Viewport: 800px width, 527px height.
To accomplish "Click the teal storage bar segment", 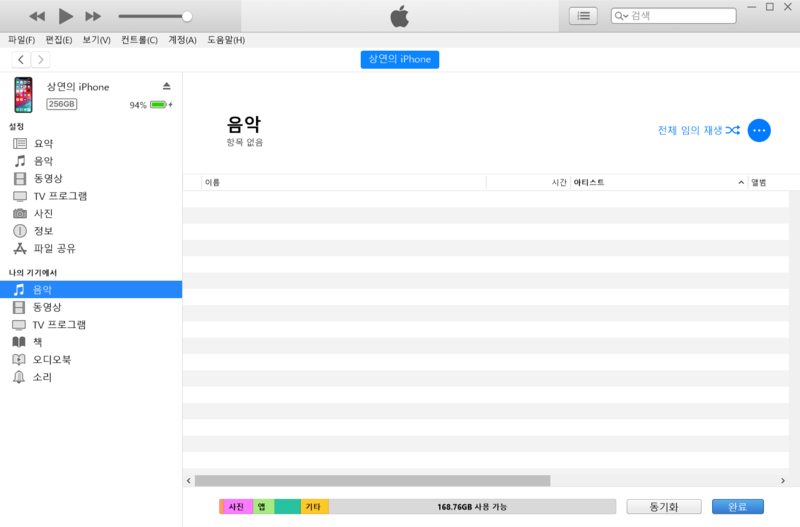I will click(288, 507).
